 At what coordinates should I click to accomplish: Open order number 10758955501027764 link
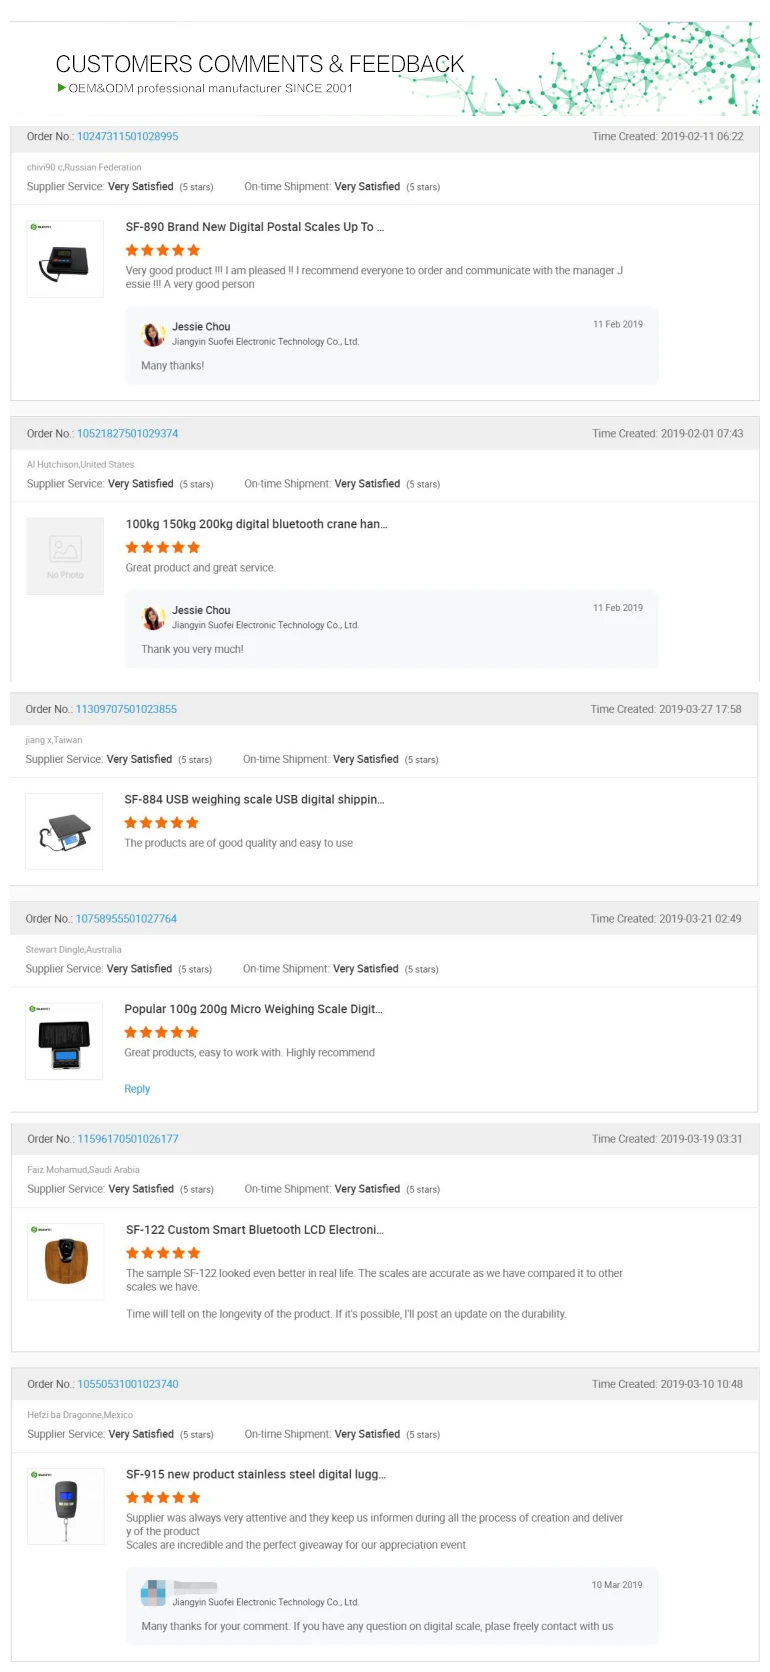click(x=126, y=919)
